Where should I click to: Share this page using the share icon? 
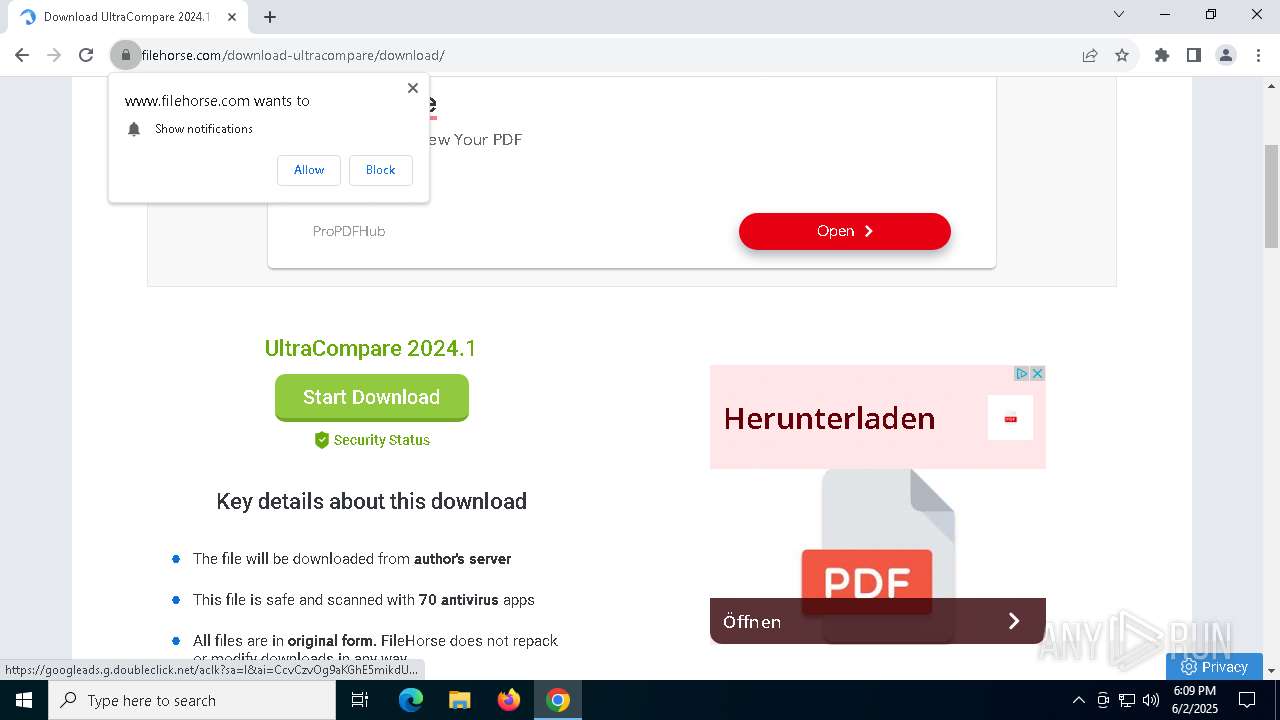[x=1090, y=55]
